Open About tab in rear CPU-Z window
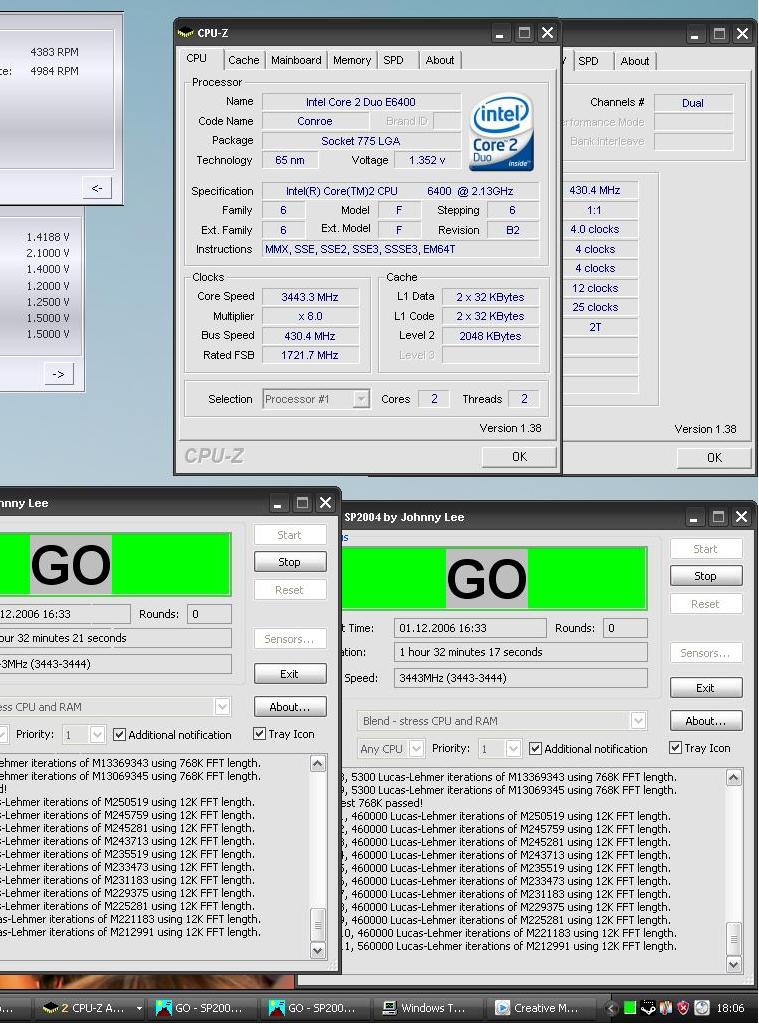Screen dimensions: 759x1027 [x=635, y=61]
